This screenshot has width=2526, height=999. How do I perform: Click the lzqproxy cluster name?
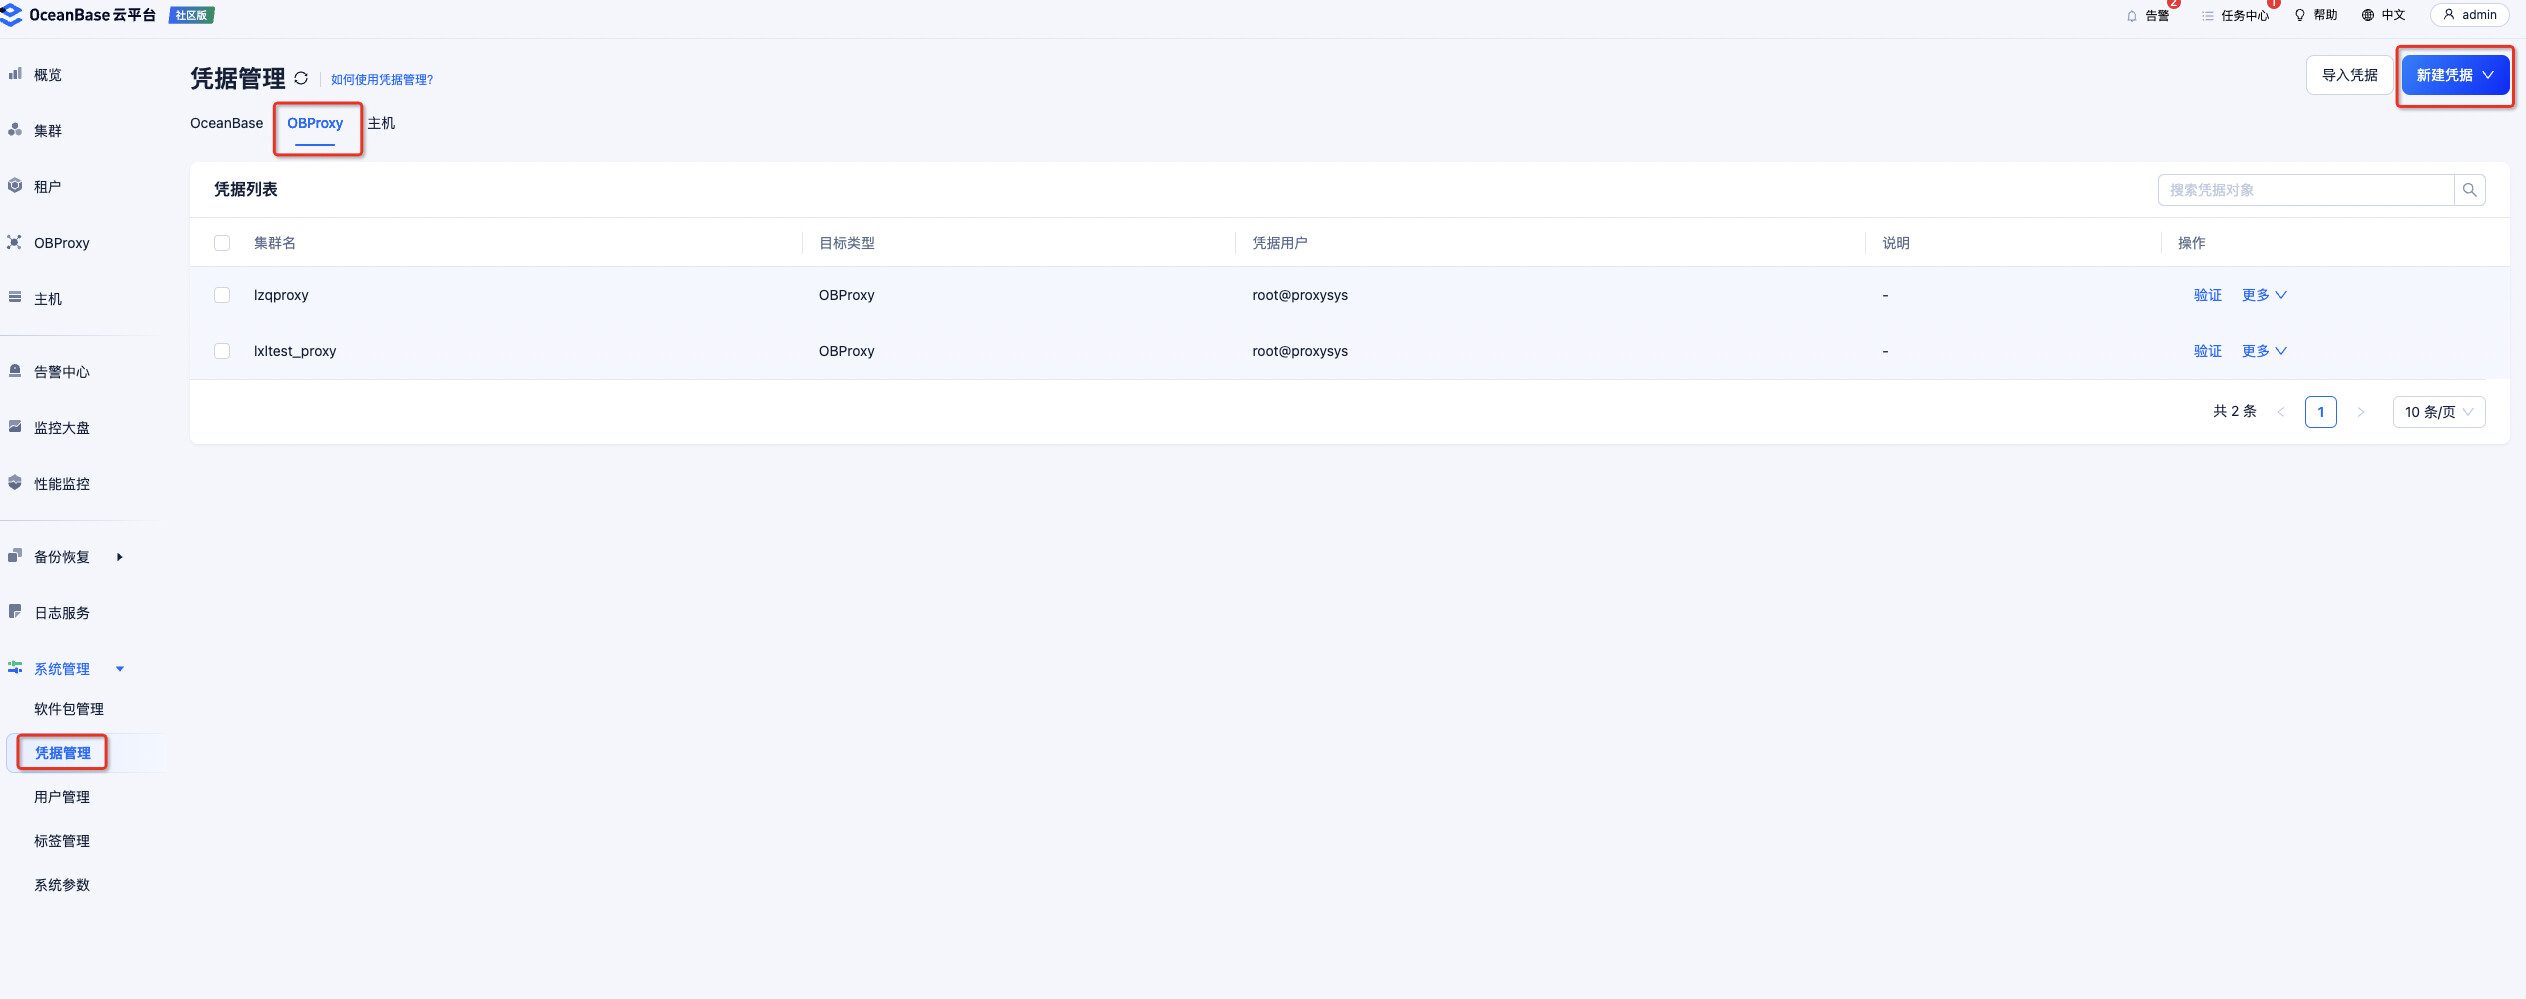(281, 295)
